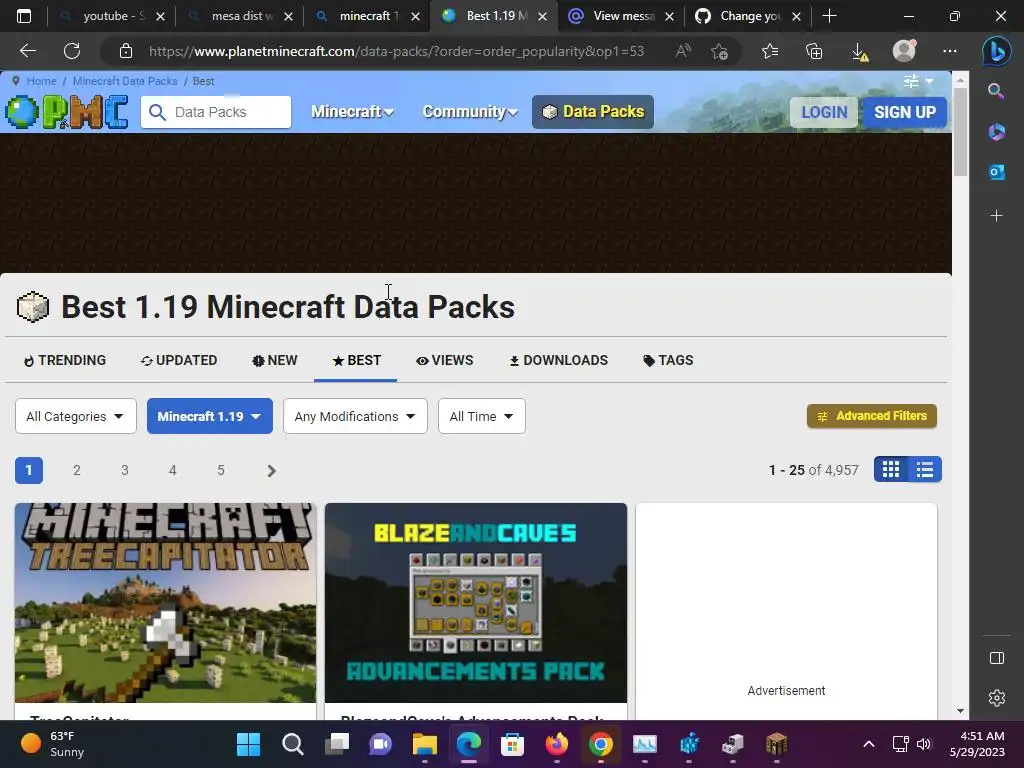Open the Microsoft 365 sidebar icon
This screenshot has height=768, width=1024.
[997, 132]
